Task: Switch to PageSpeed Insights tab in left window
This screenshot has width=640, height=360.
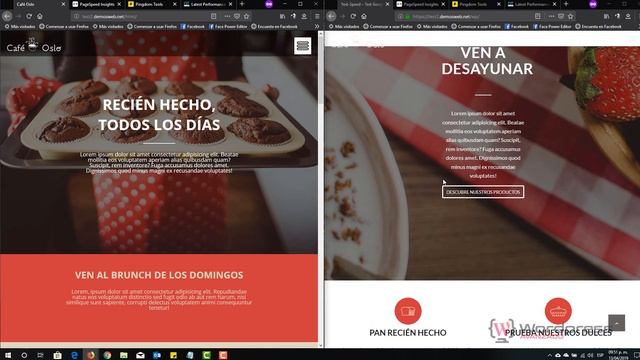Action: click(x=97, y=4)
